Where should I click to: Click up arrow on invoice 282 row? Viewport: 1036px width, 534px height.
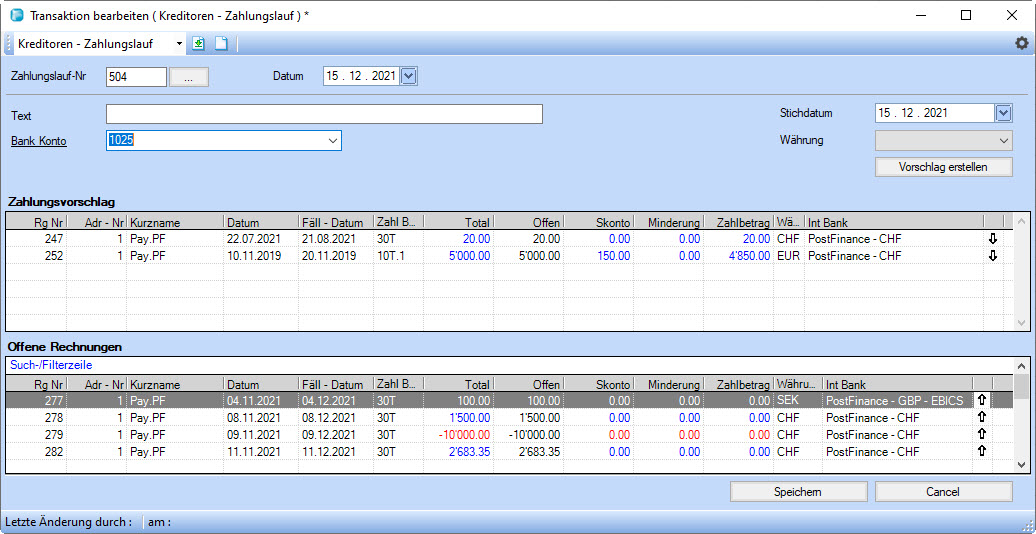click(981, 452)
